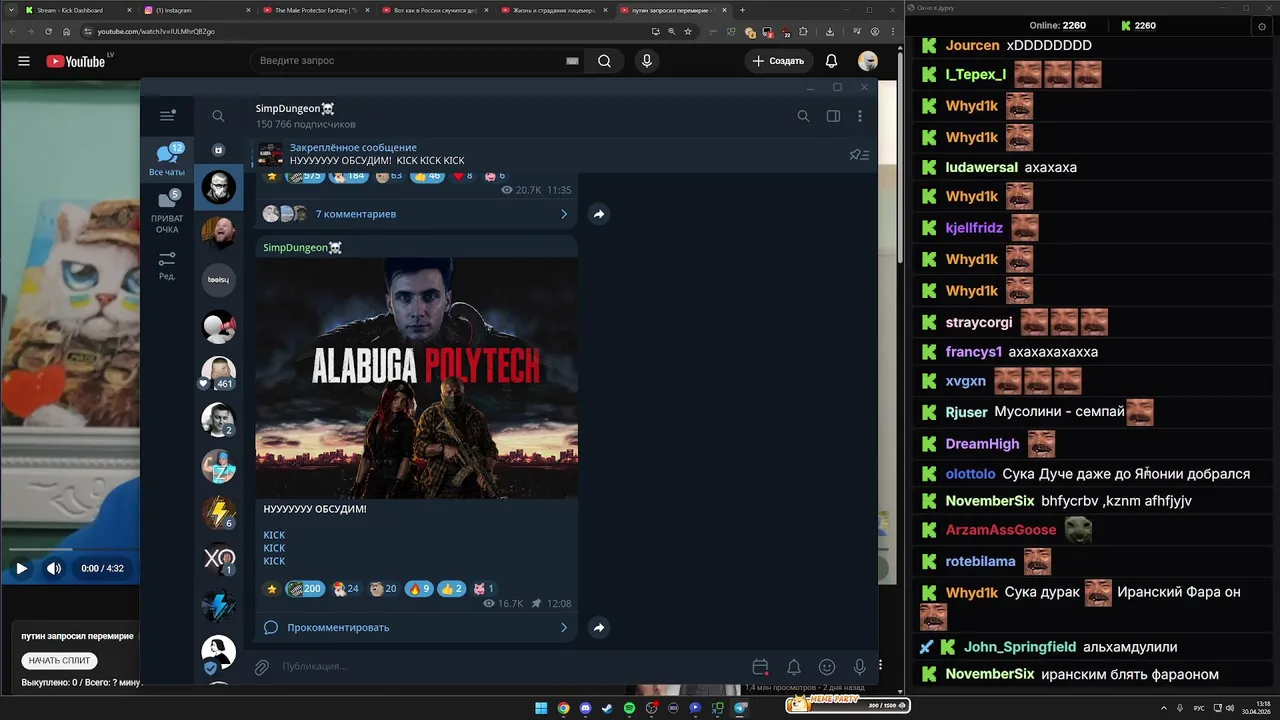
Task: Open Windows Start menu
Action: 541,708
